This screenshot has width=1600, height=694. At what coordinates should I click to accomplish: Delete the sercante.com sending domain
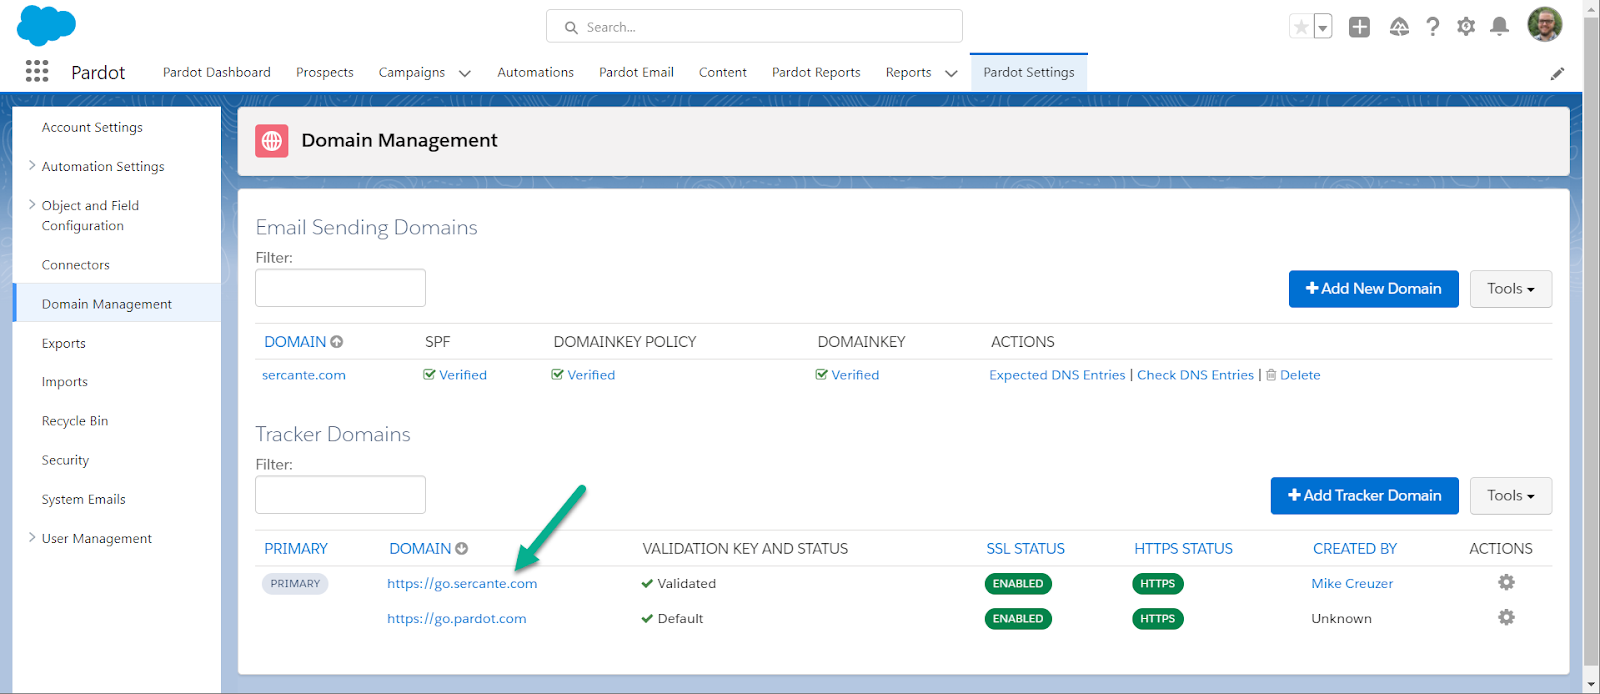(x=1293, y=375)
